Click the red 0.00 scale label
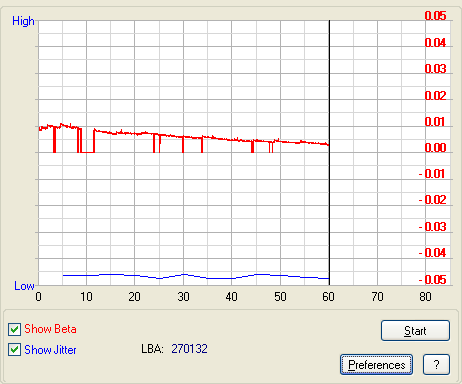Image resolution: width=462 pixels, height=384 pixels. coord(435,148)
